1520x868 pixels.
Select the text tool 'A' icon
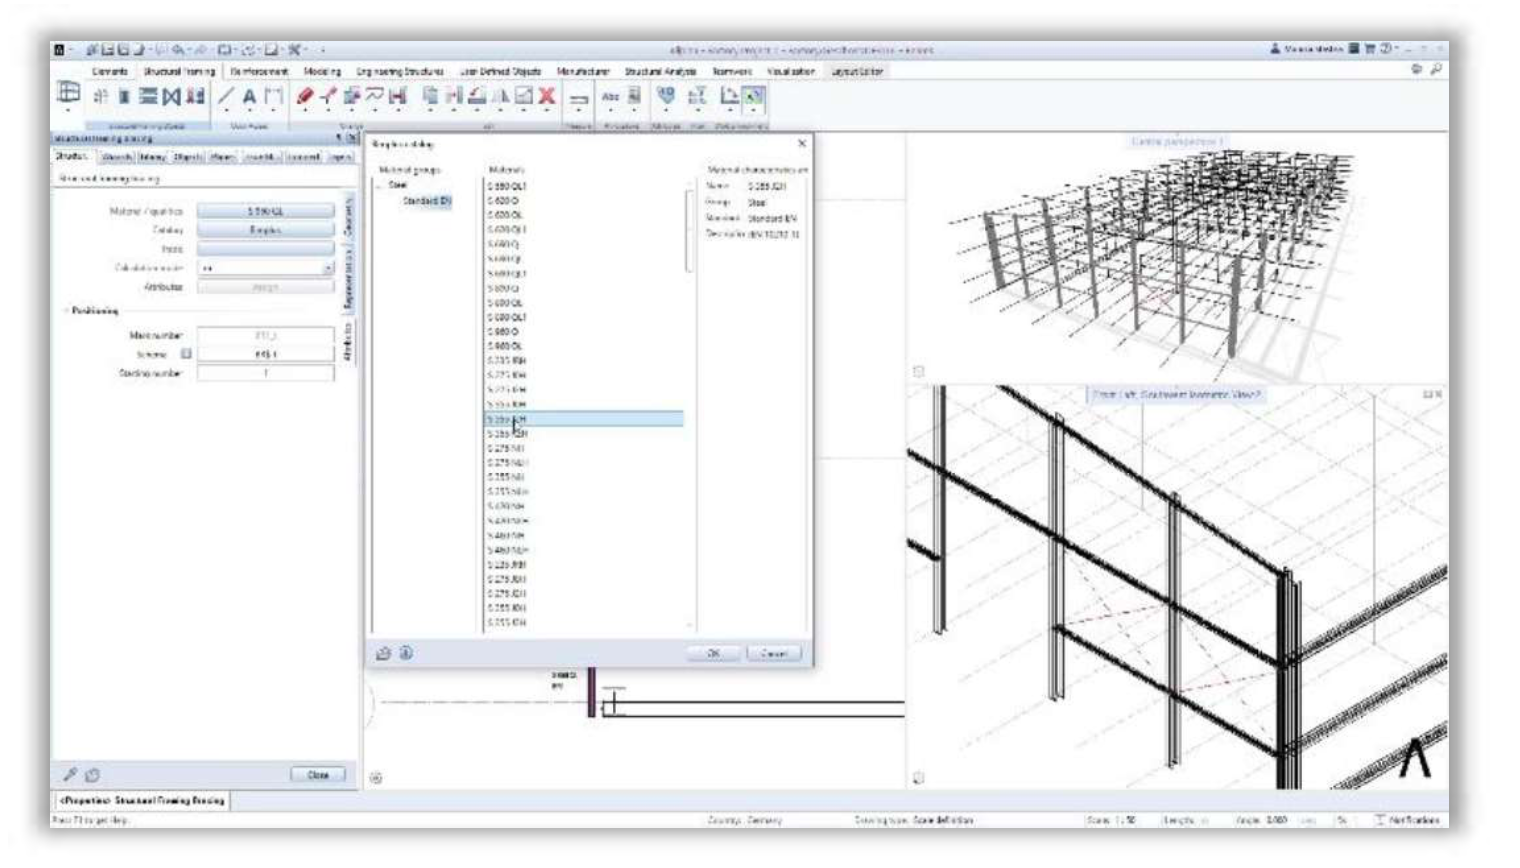pos(249,96)
